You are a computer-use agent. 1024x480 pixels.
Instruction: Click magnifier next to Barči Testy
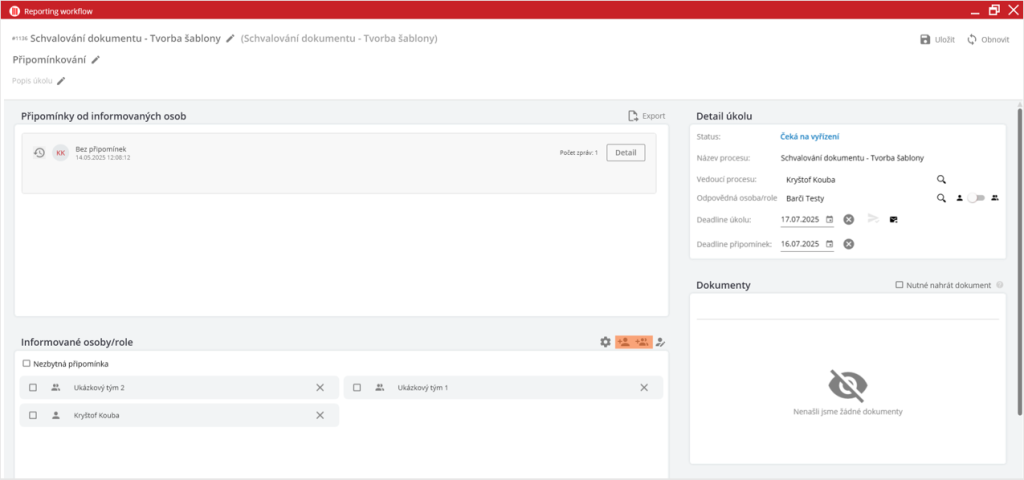[941, 198]
